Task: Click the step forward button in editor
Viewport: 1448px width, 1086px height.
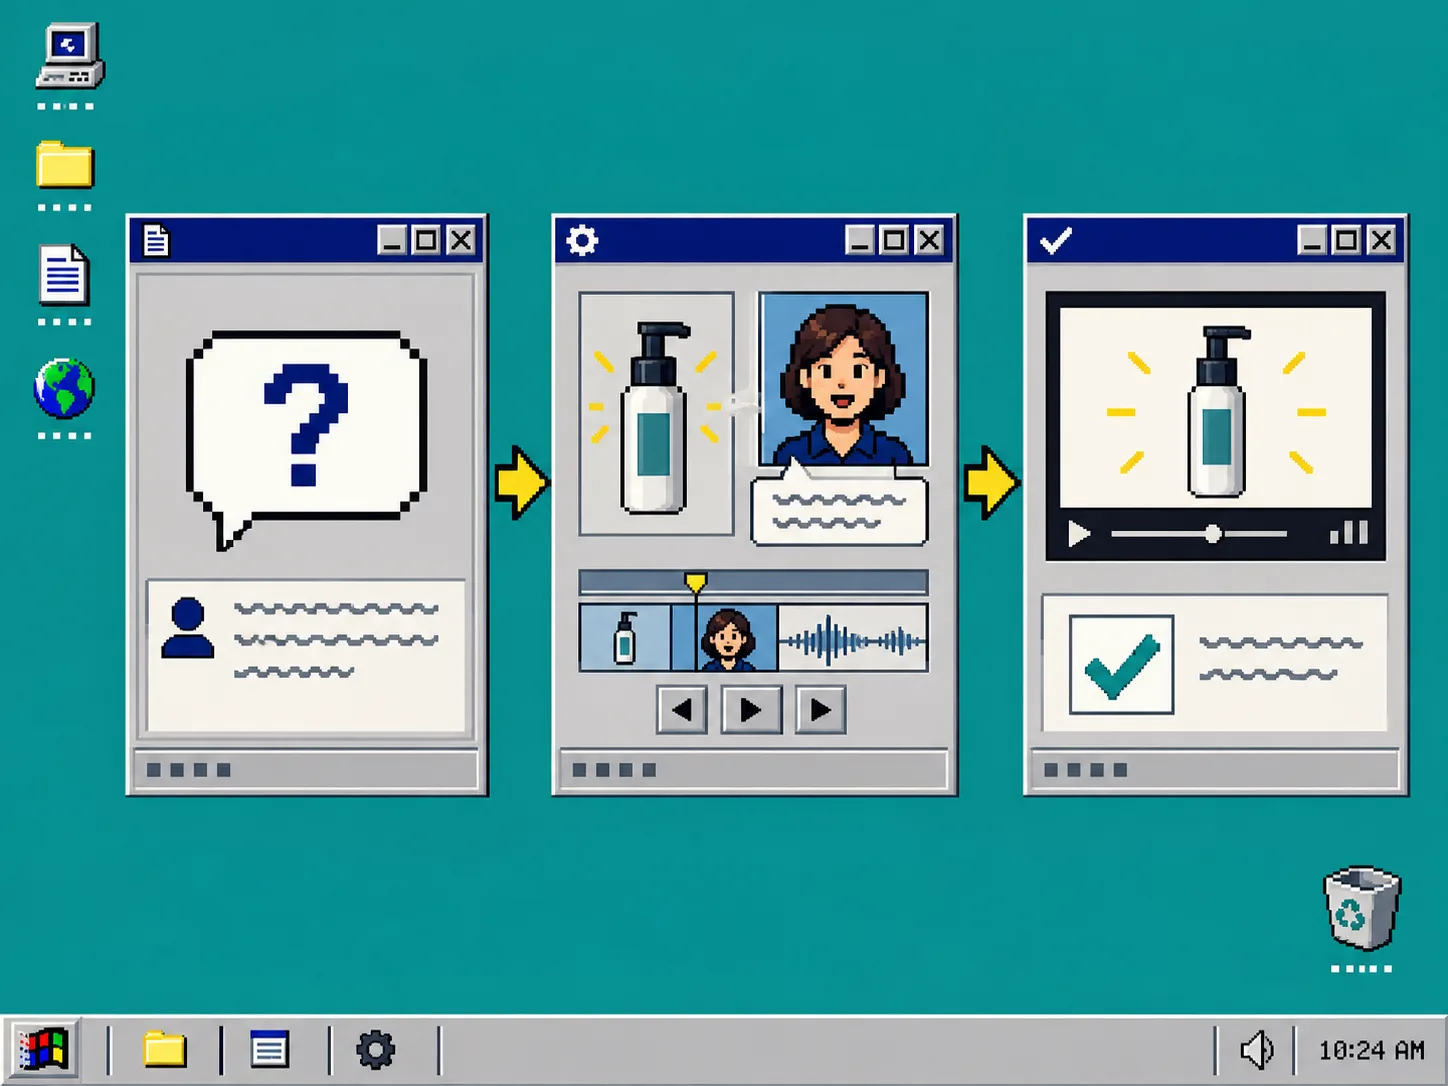Action: (x=821, y=710)
